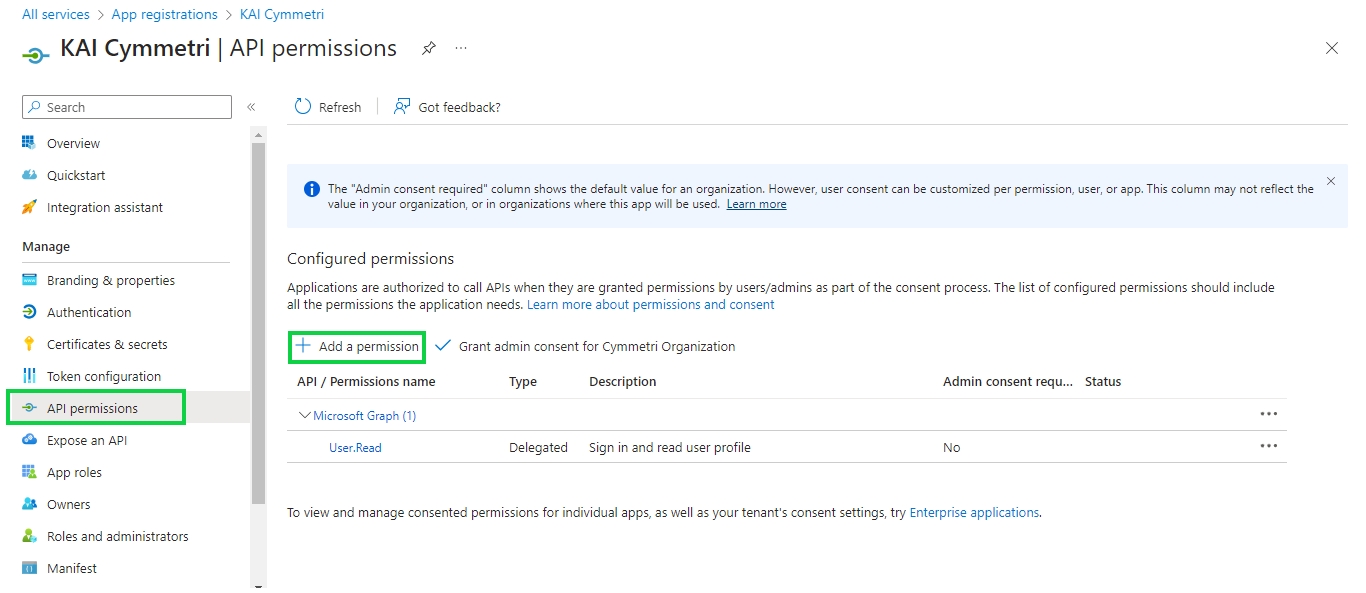Click the Certificates & secrets key icon
Image resolution: width=1366 pixels, height=593 pixels.
[x=29, y=344]
